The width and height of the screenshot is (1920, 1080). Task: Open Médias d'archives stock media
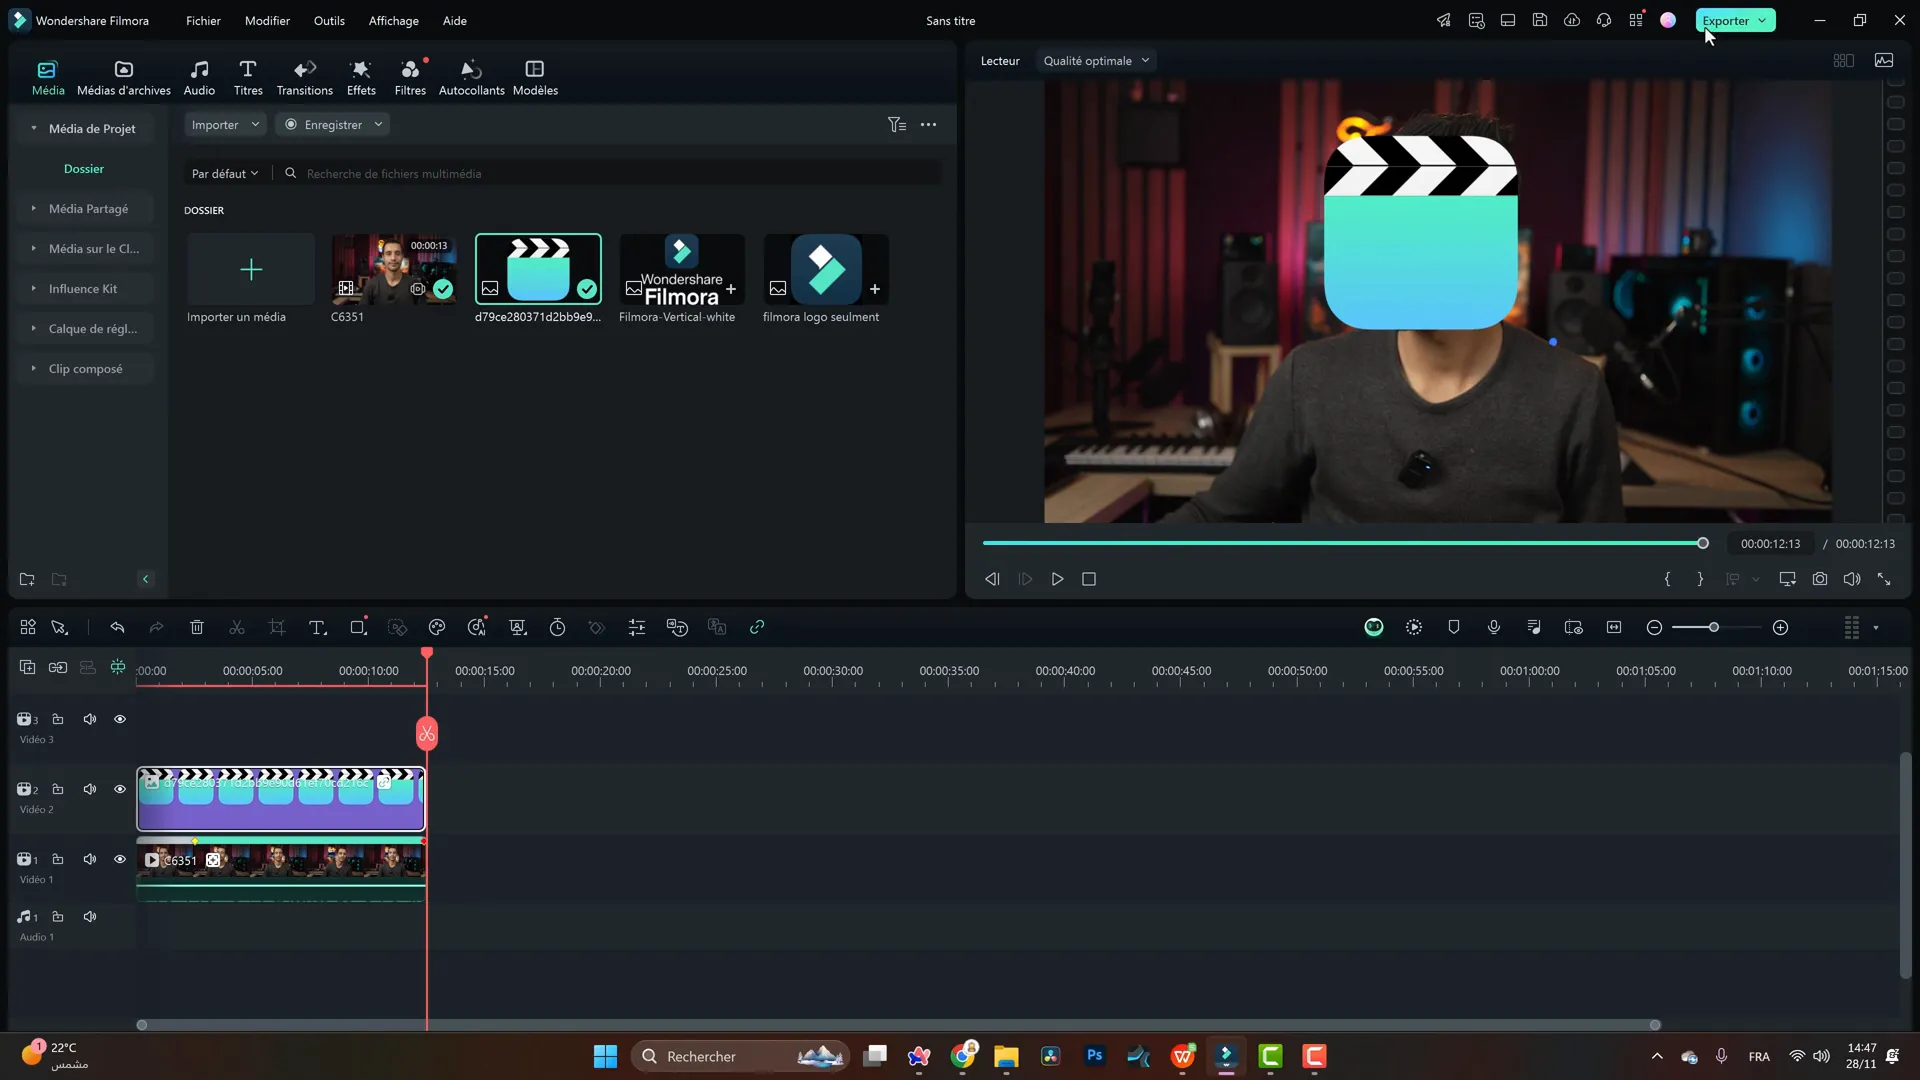[124, 77]
